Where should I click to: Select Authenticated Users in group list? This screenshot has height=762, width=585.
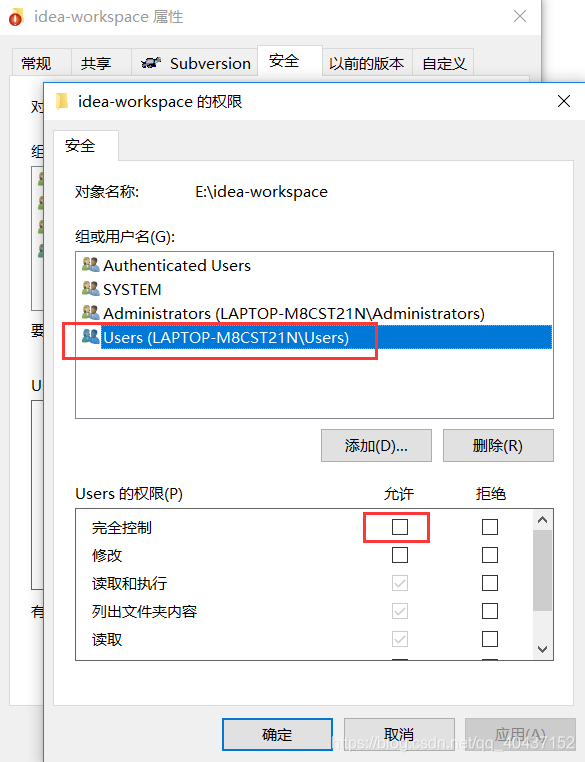point(314,265)
